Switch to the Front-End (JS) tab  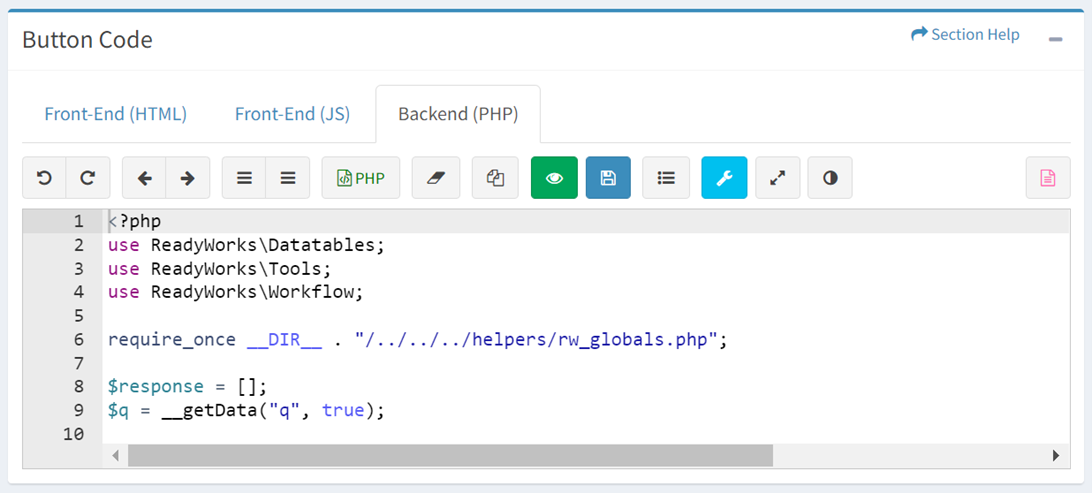tap(292, 114)
